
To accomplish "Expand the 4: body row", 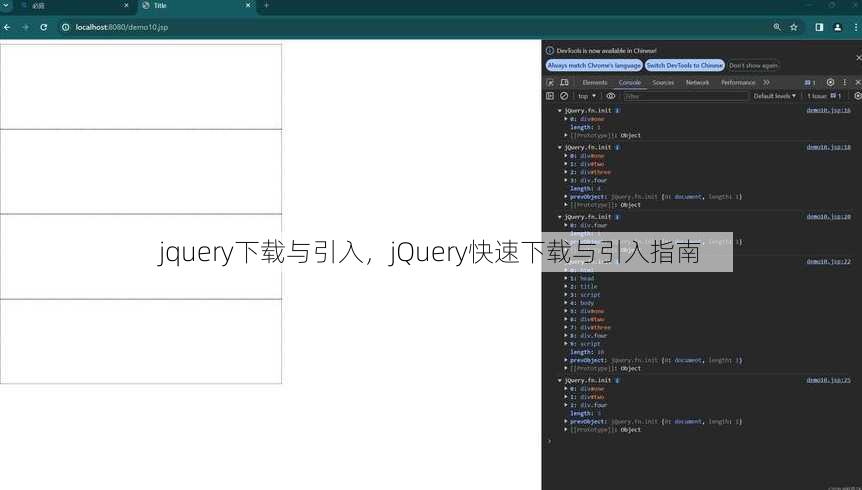I will (566, 303).
